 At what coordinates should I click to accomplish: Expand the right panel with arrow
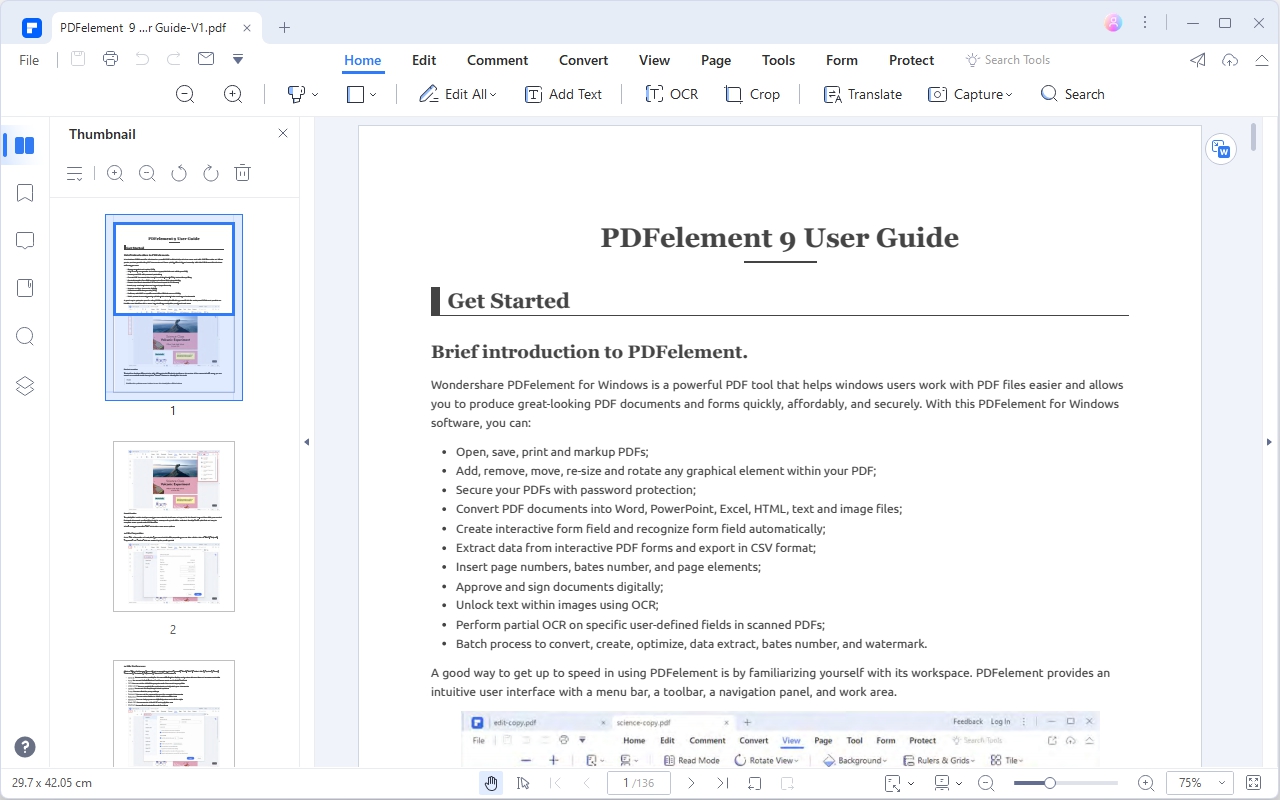tap(1270, 441)
